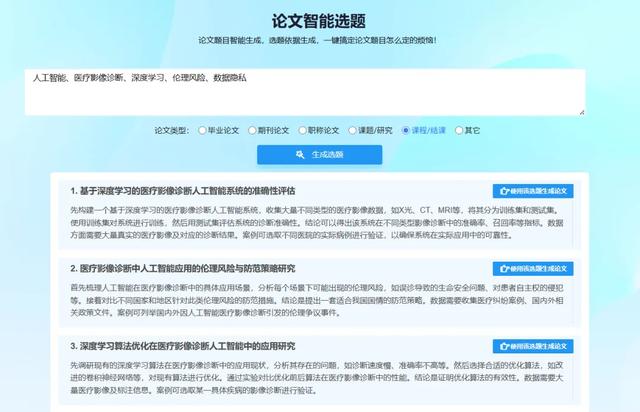Click title 3. 深度学习算法优化在医疗影像诊断人工智能中的应用研究

(182, 346)
